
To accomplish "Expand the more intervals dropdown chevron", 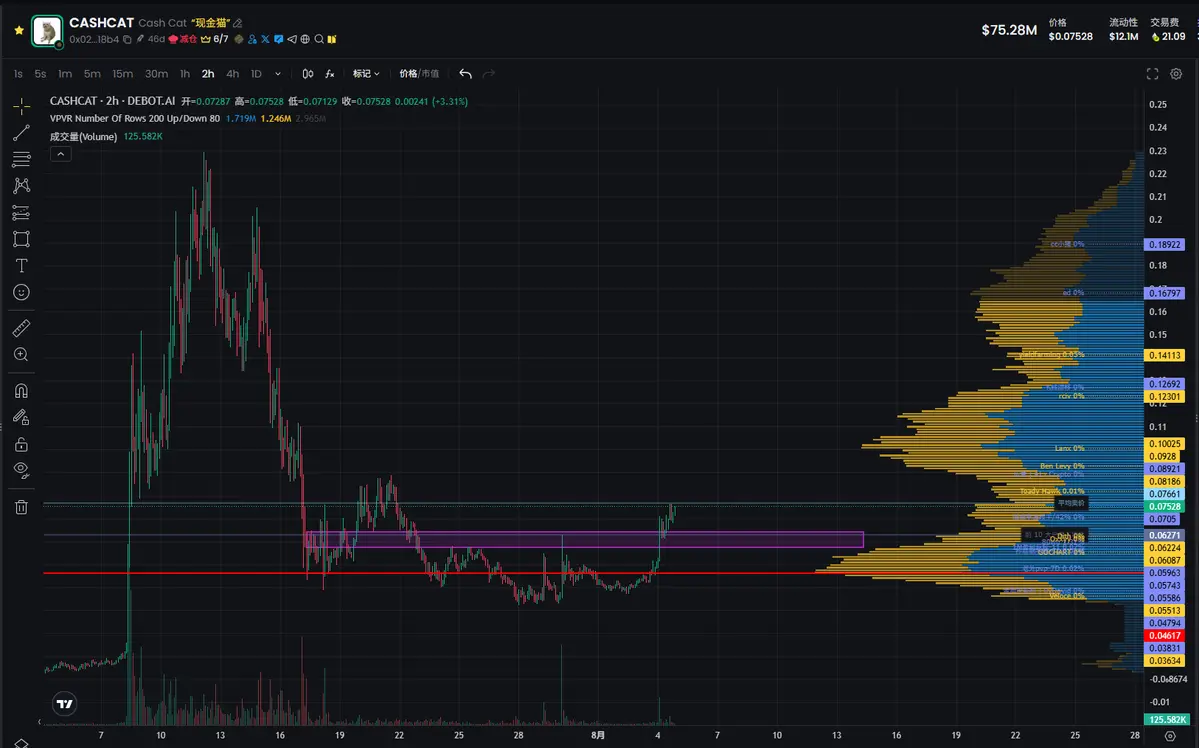I will (278, 74).
